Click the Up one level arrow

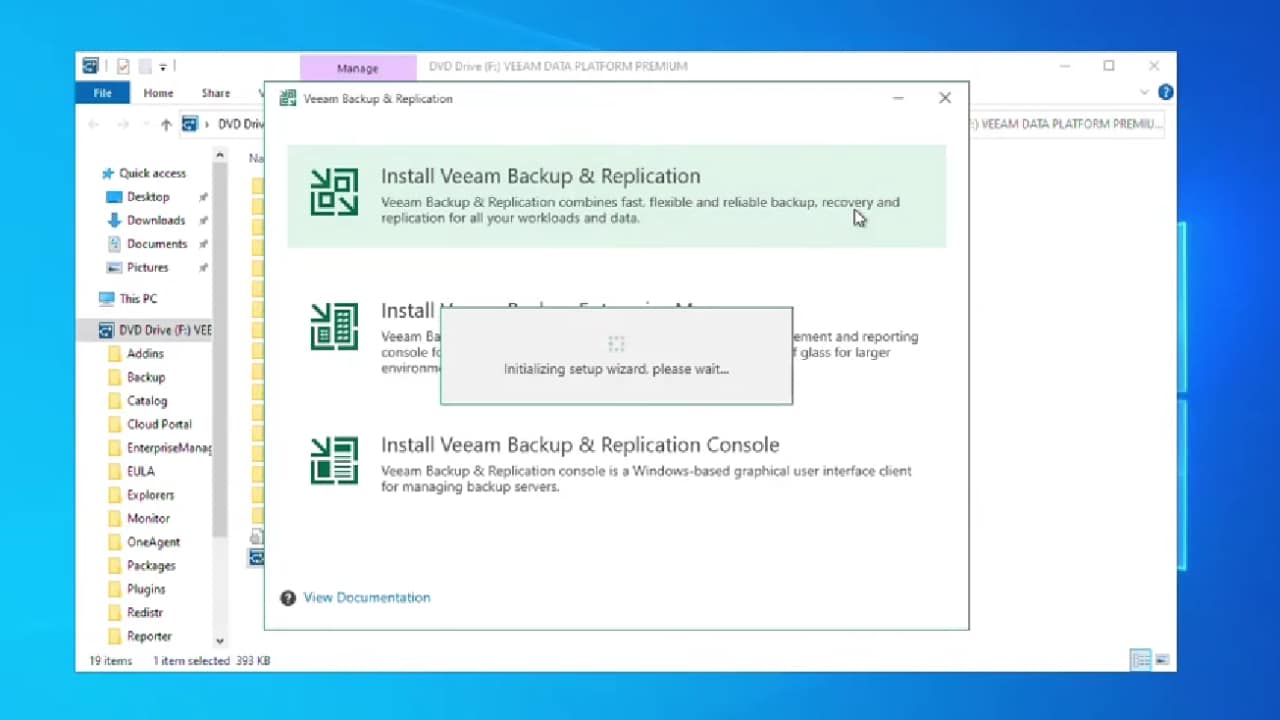point(166,124)
